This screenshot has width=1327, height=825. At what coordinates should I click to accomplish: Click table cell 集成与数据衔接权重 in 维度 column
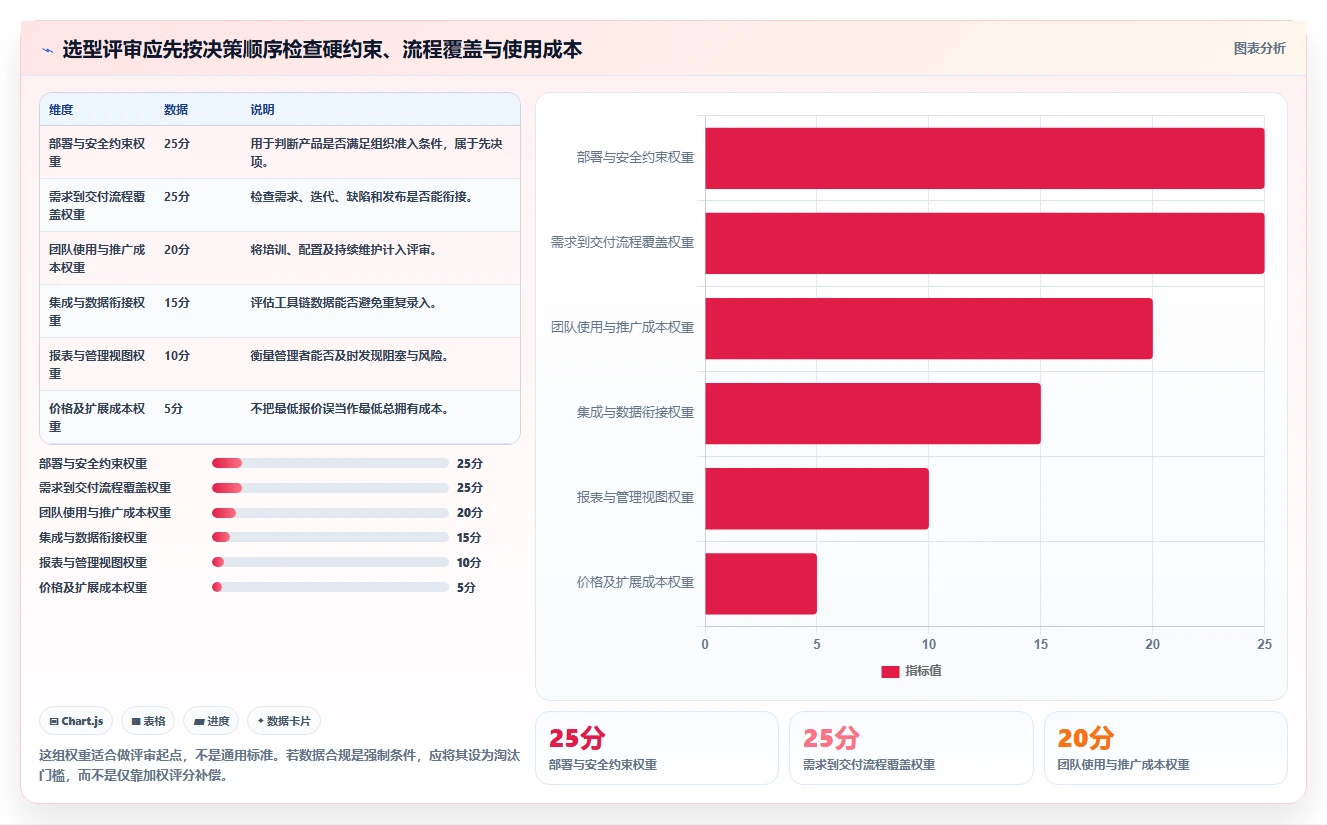98,311
